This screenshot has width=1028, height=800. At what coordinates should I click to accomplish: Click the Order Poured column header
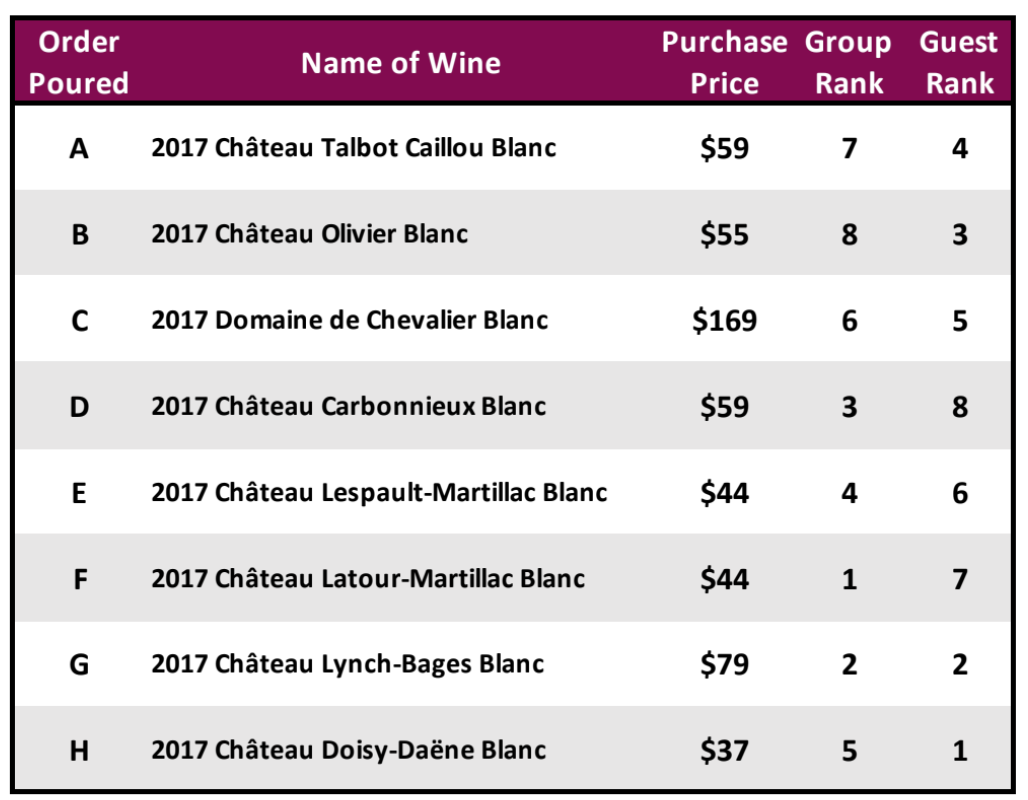pyautogui.click(x=79, y=62)
